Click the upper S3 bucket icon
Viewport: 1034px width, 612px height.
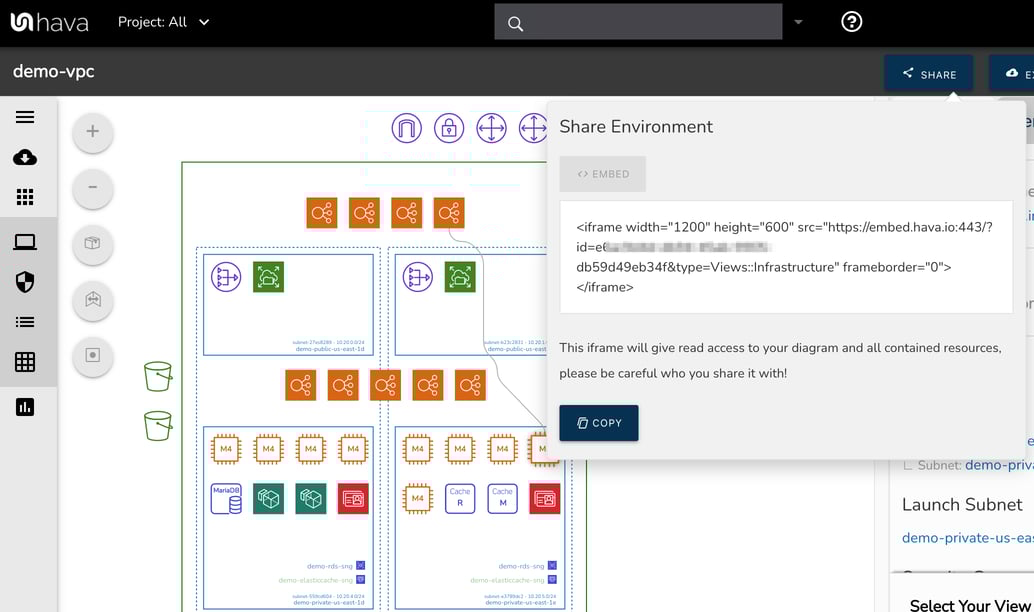pos(158,377)
